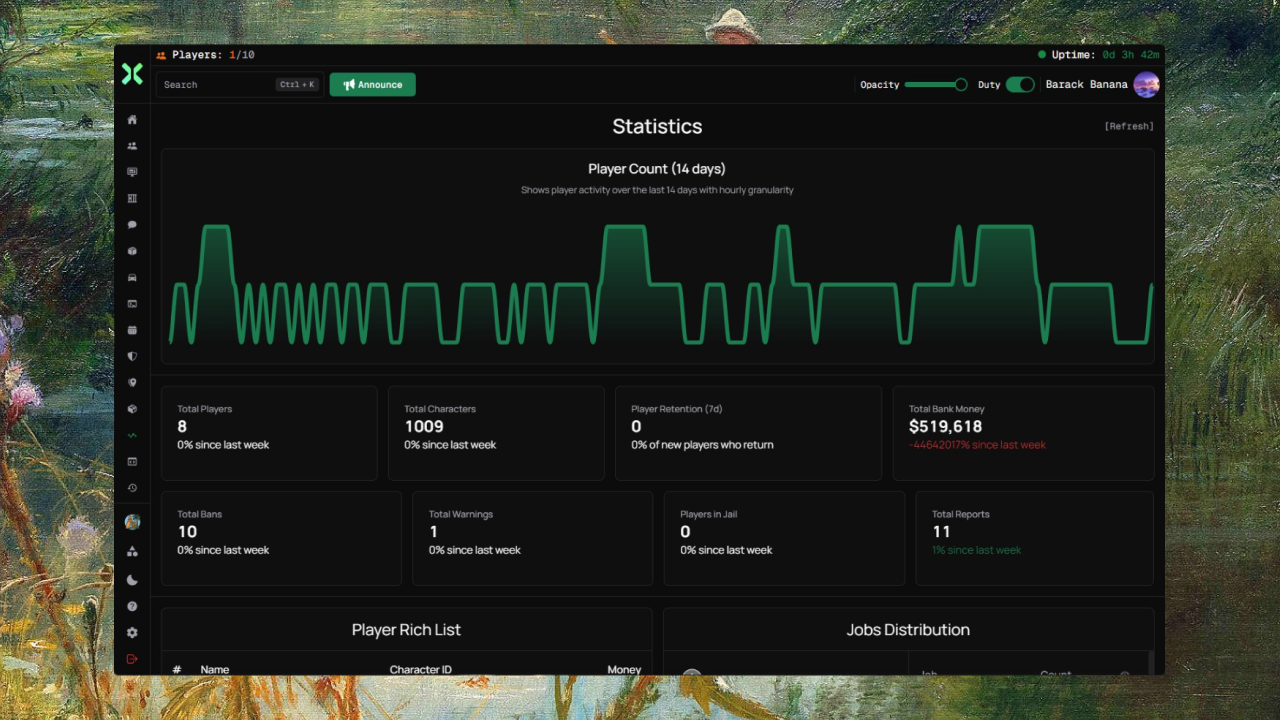The image size is (1280, 720).
Task: Click the Jobs Distribution heading
Action: (x=908, y=630)
